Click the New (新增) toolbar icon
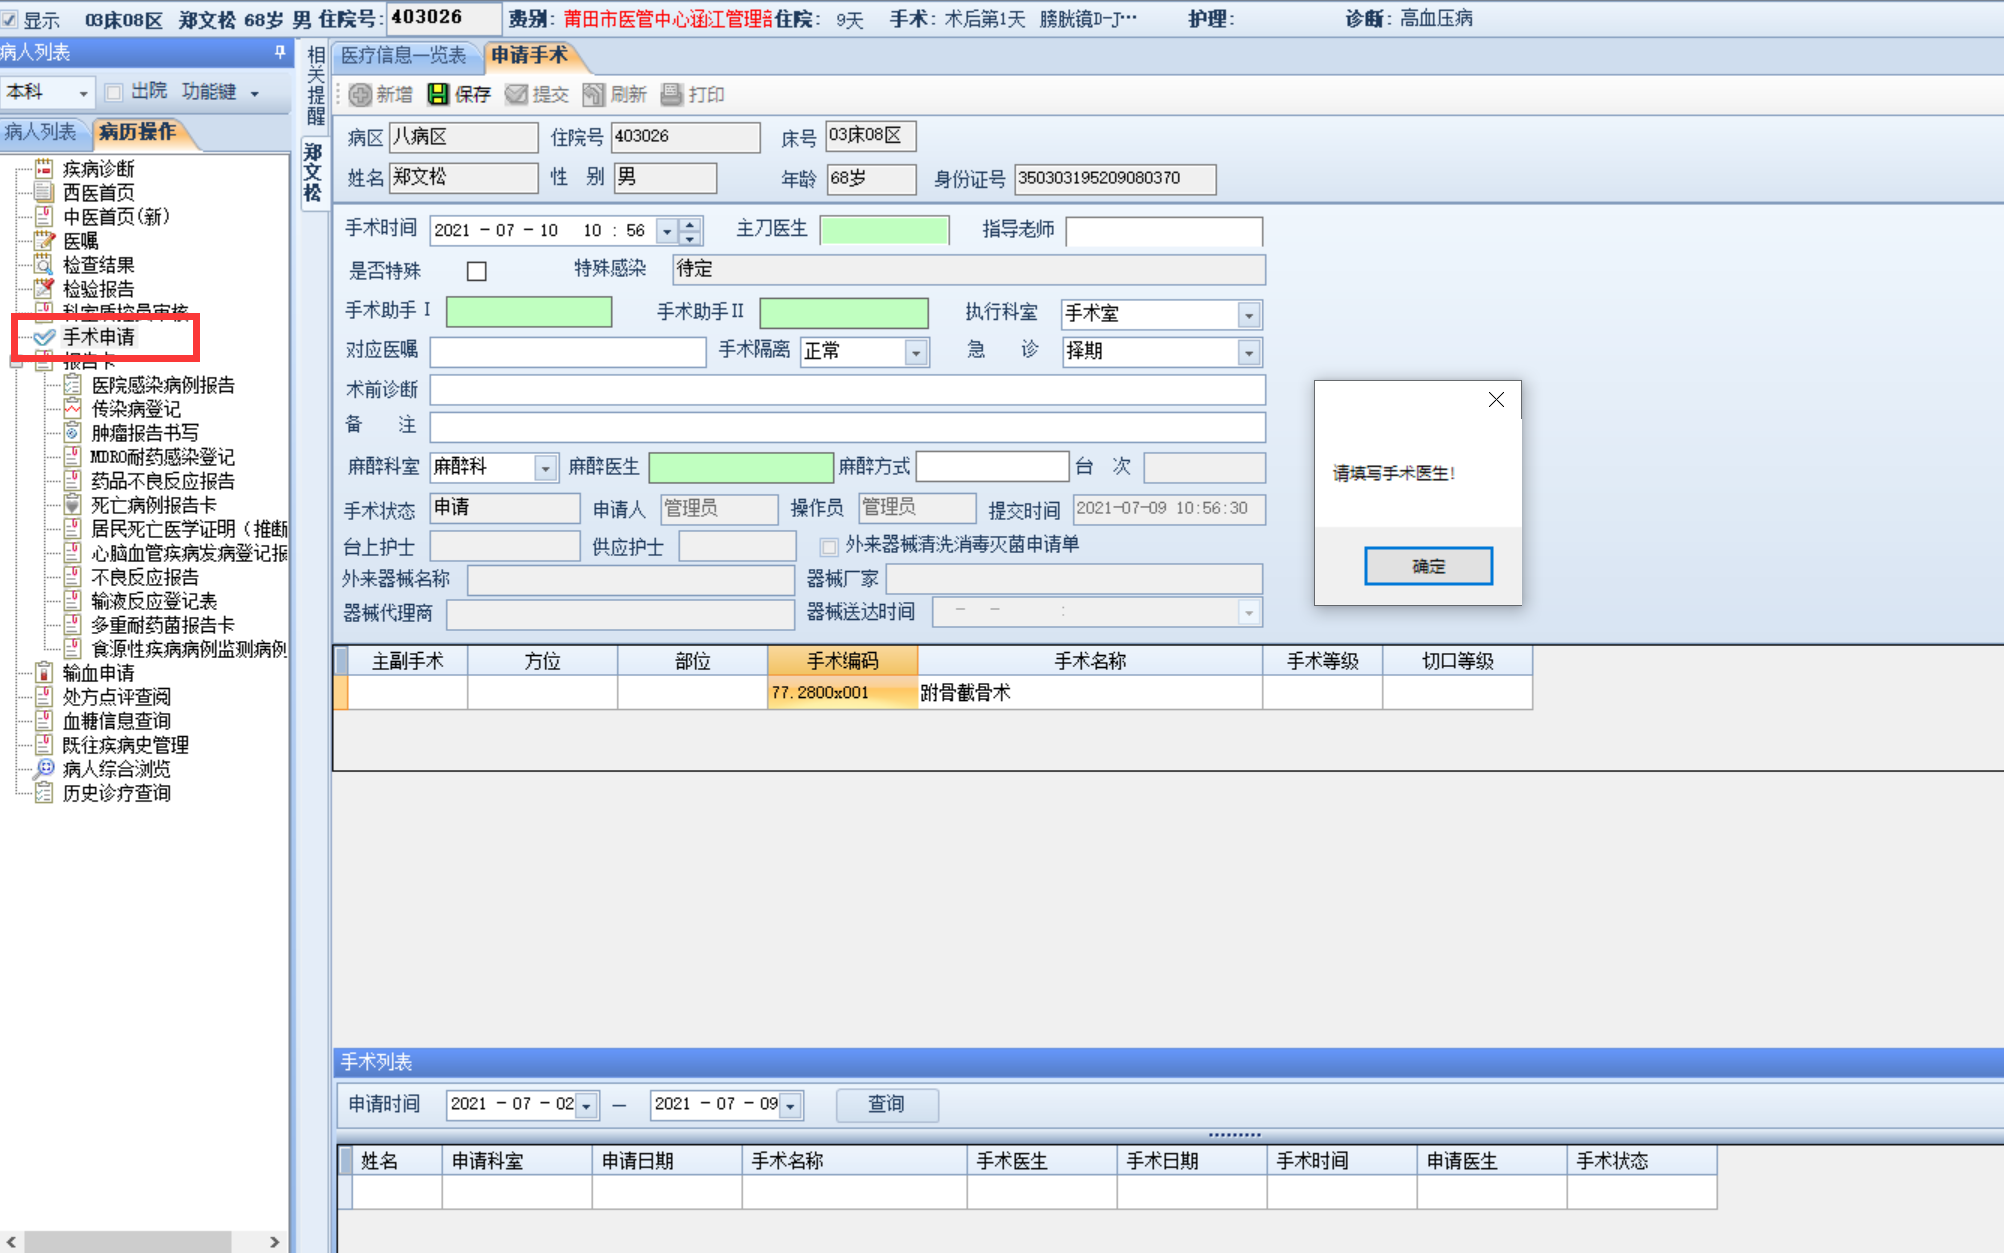The width and height of the screenshot is (2004, 1253). tap(360, 94)
